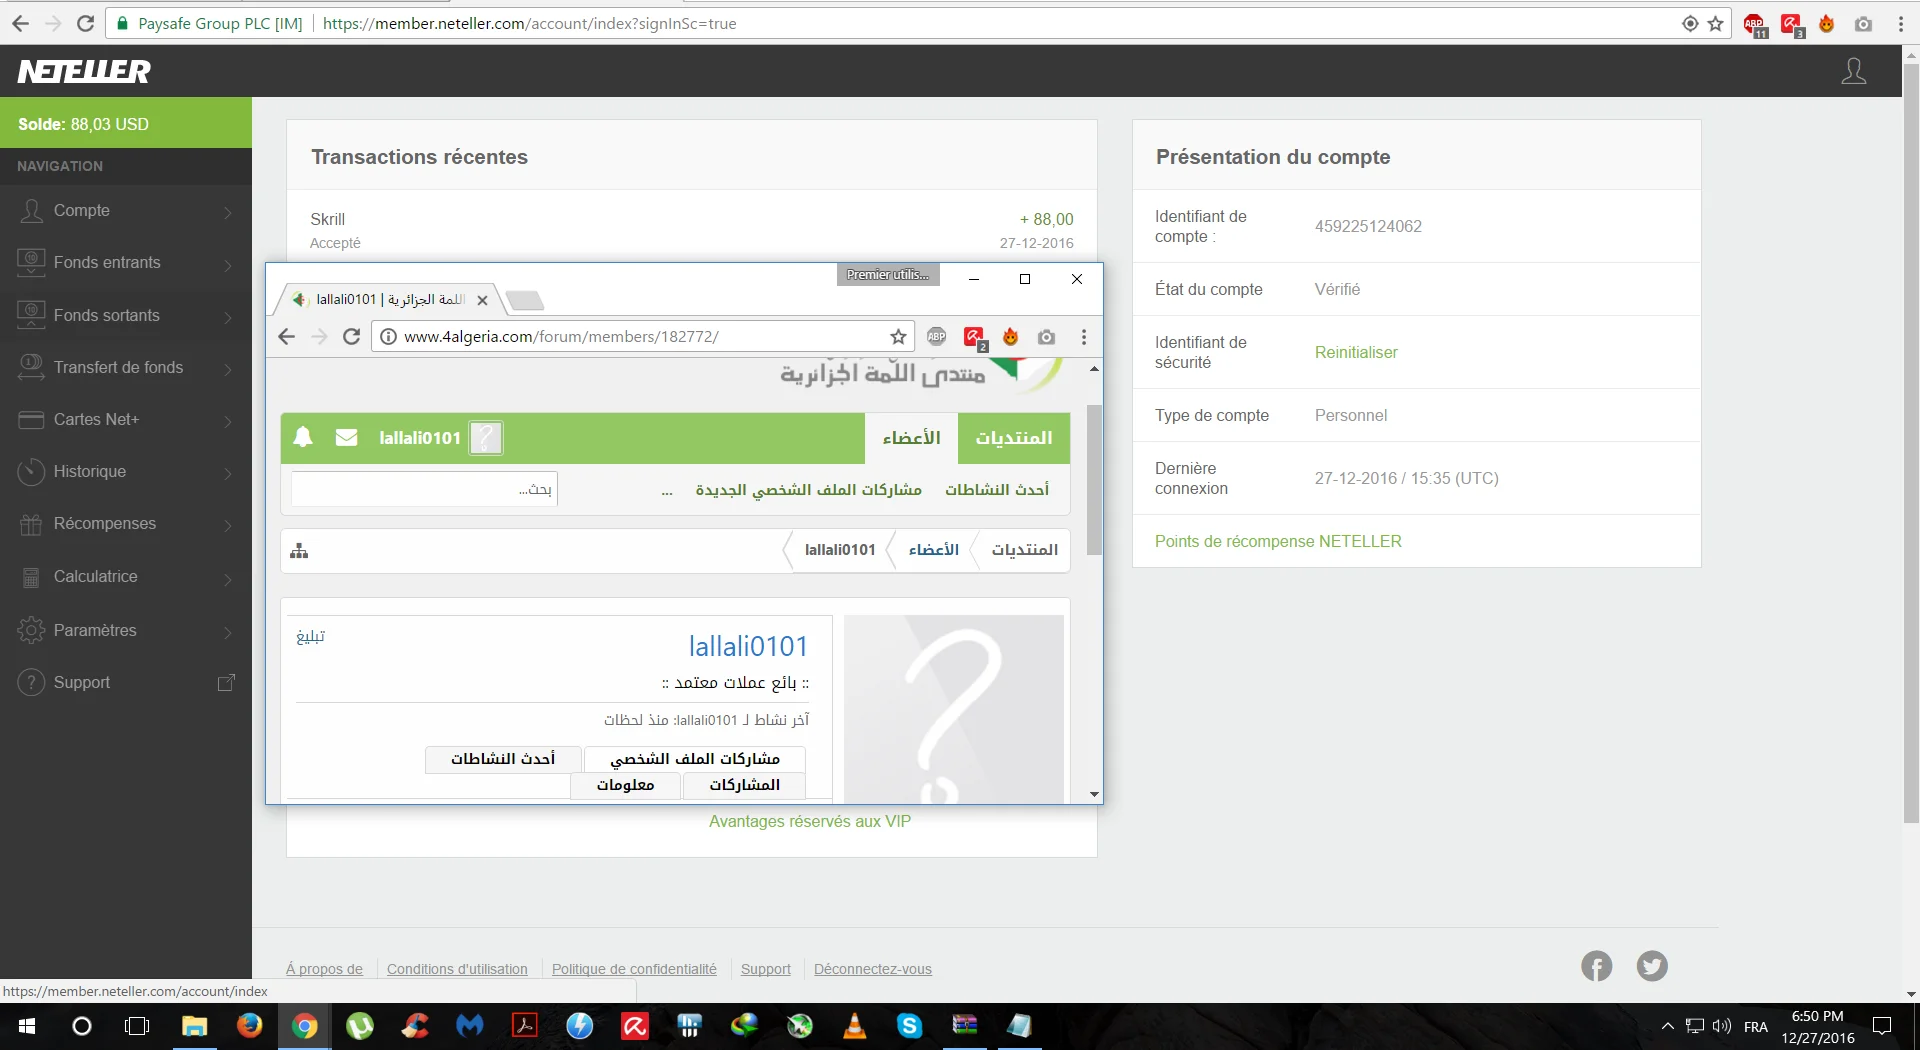This screenshot has height=1050, width=1920.
Task: Open Support via its external-link icon
Action: (x=227, y=682)
